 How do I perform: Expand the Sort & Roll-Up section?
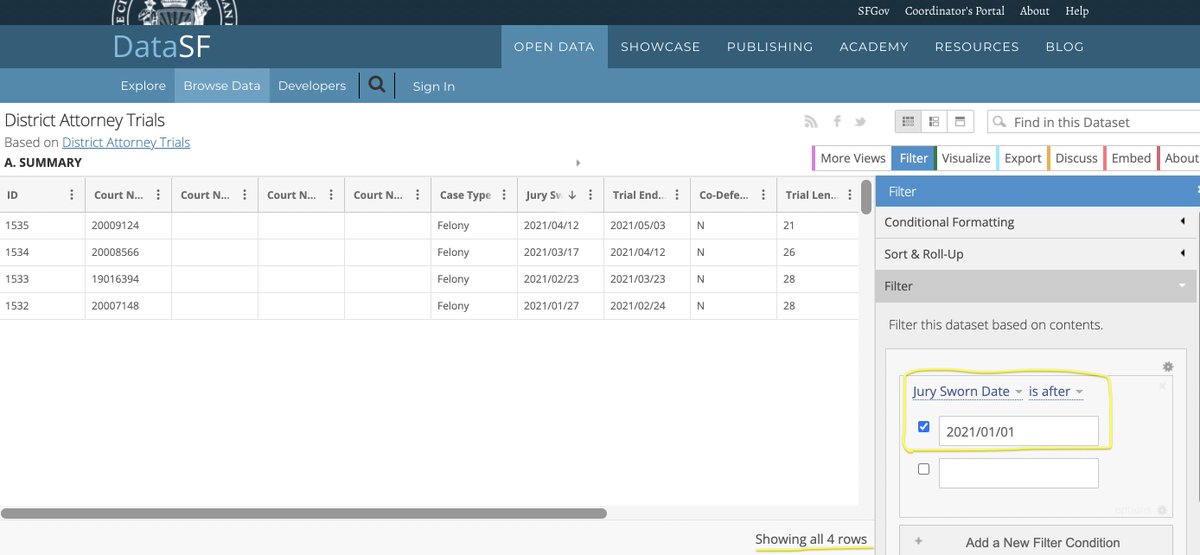click(1037, 254)
